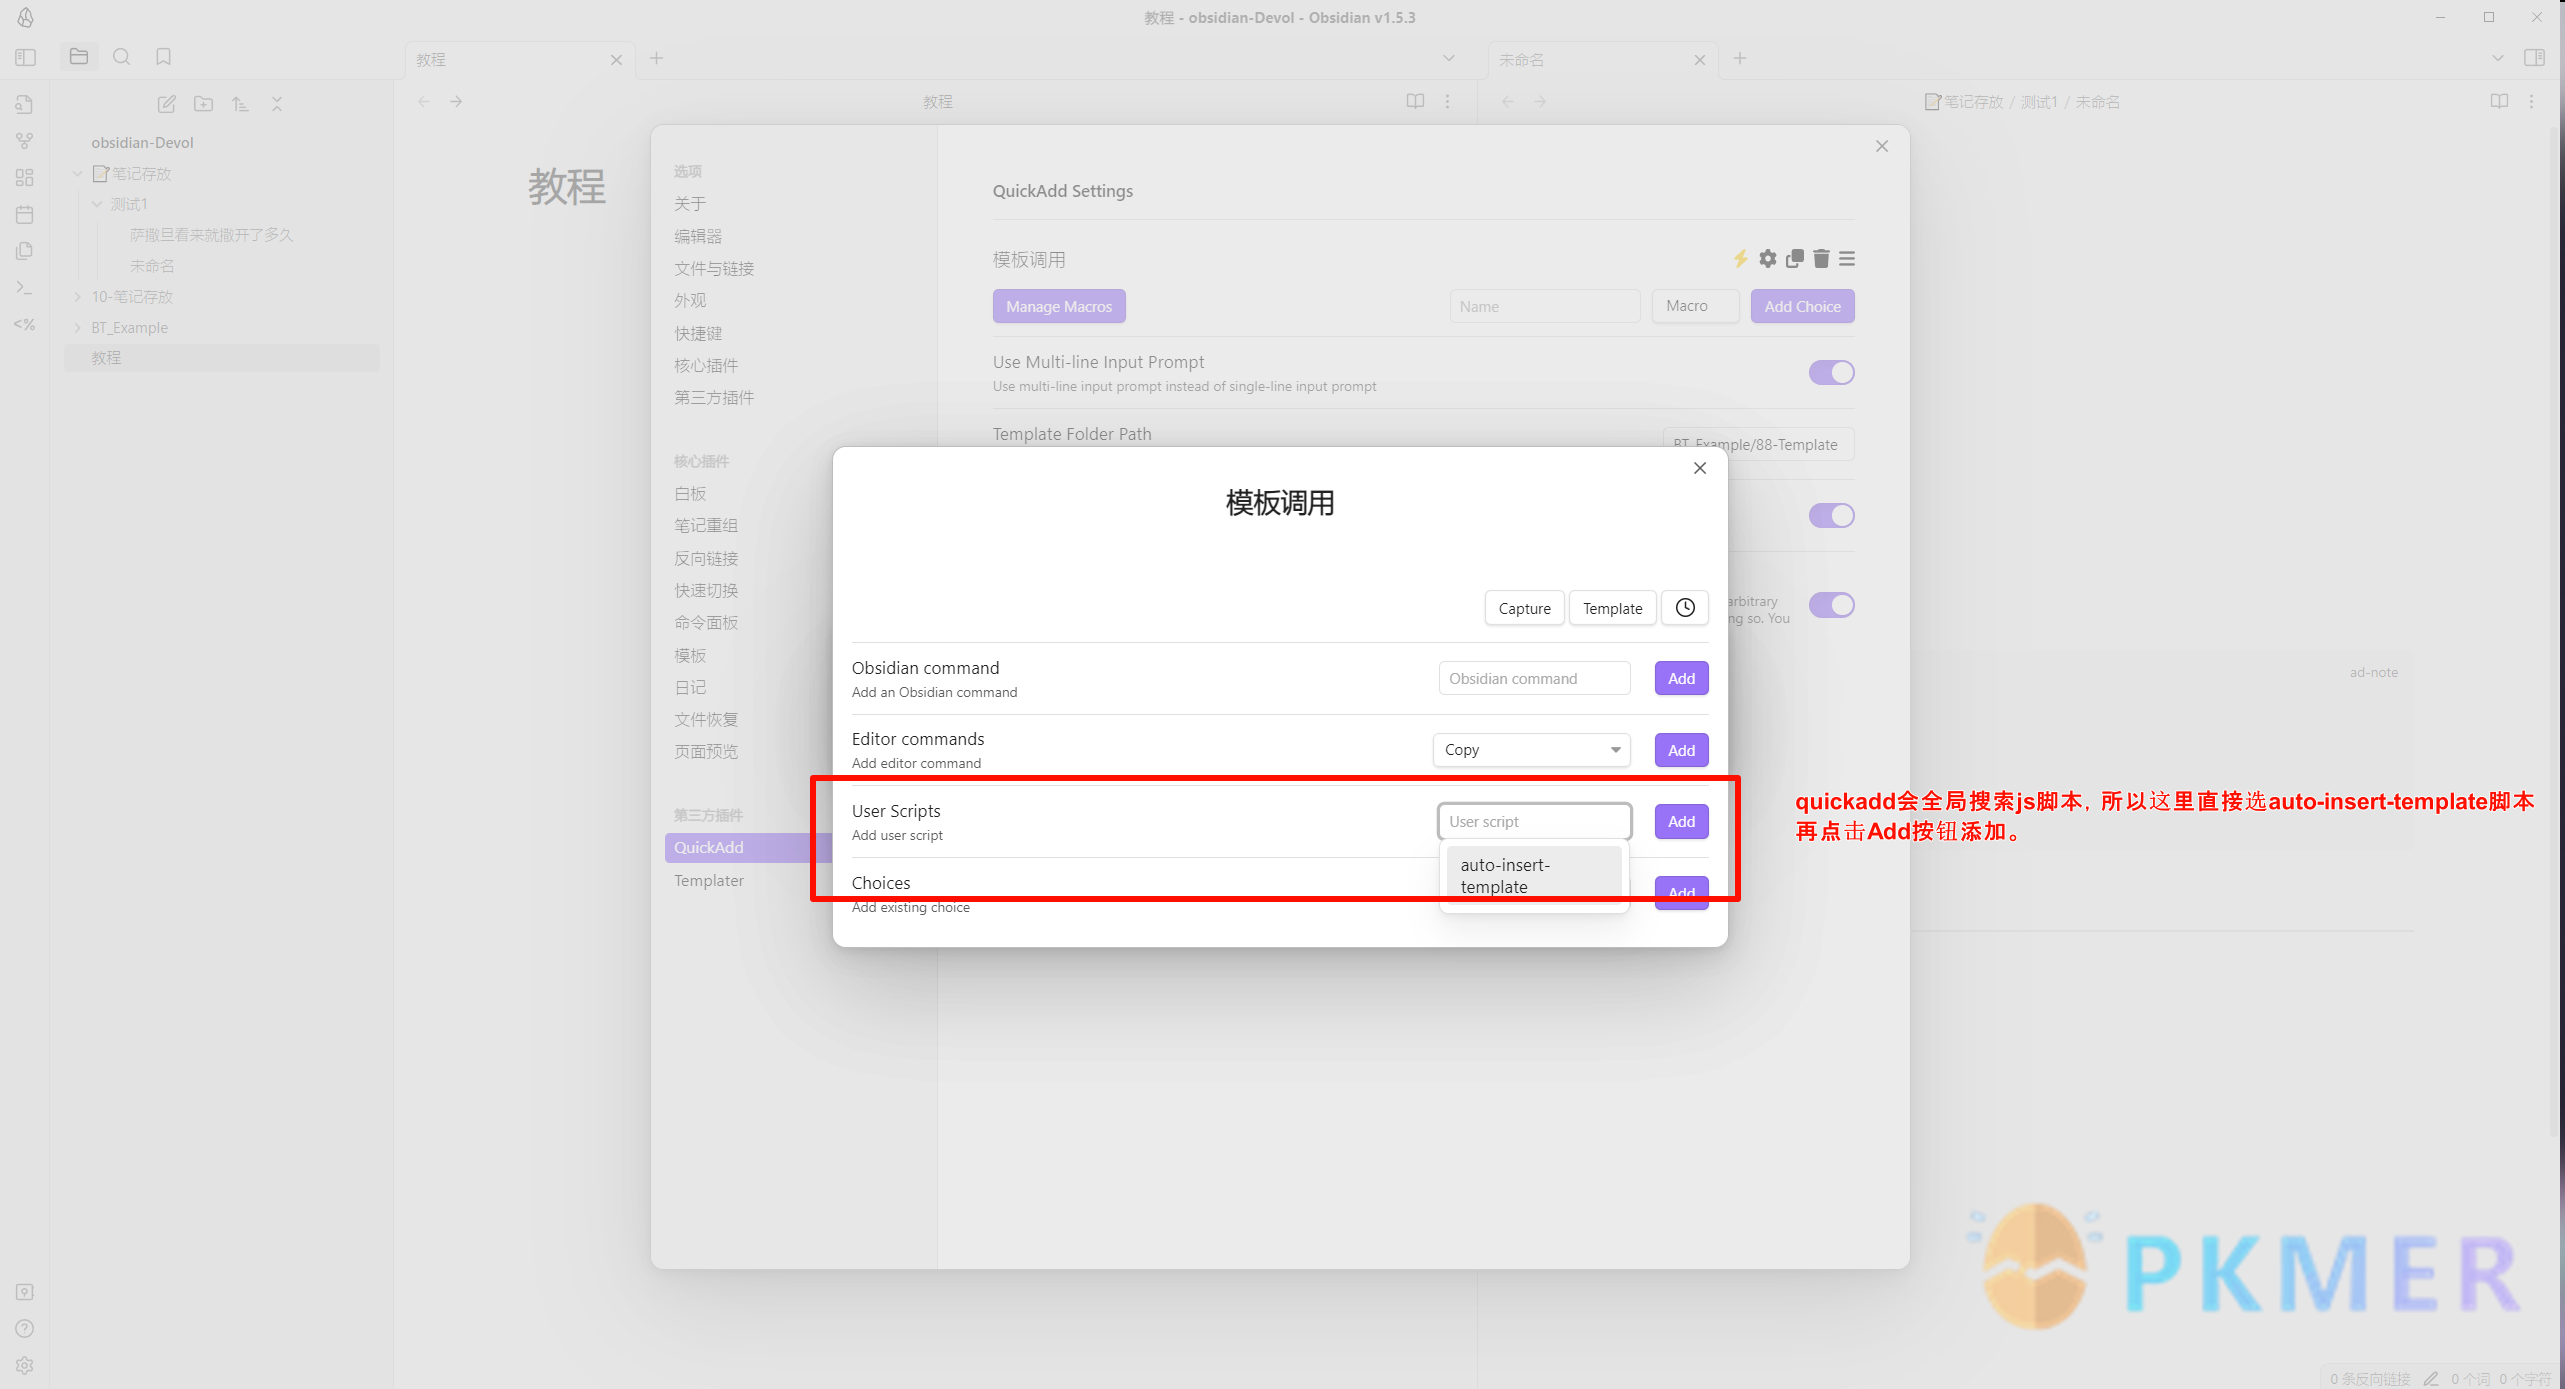This screenshot has width=2565, height=1389.
Task: Toggle the arbitrary code switch
Action: click(x=1832, y=606)
